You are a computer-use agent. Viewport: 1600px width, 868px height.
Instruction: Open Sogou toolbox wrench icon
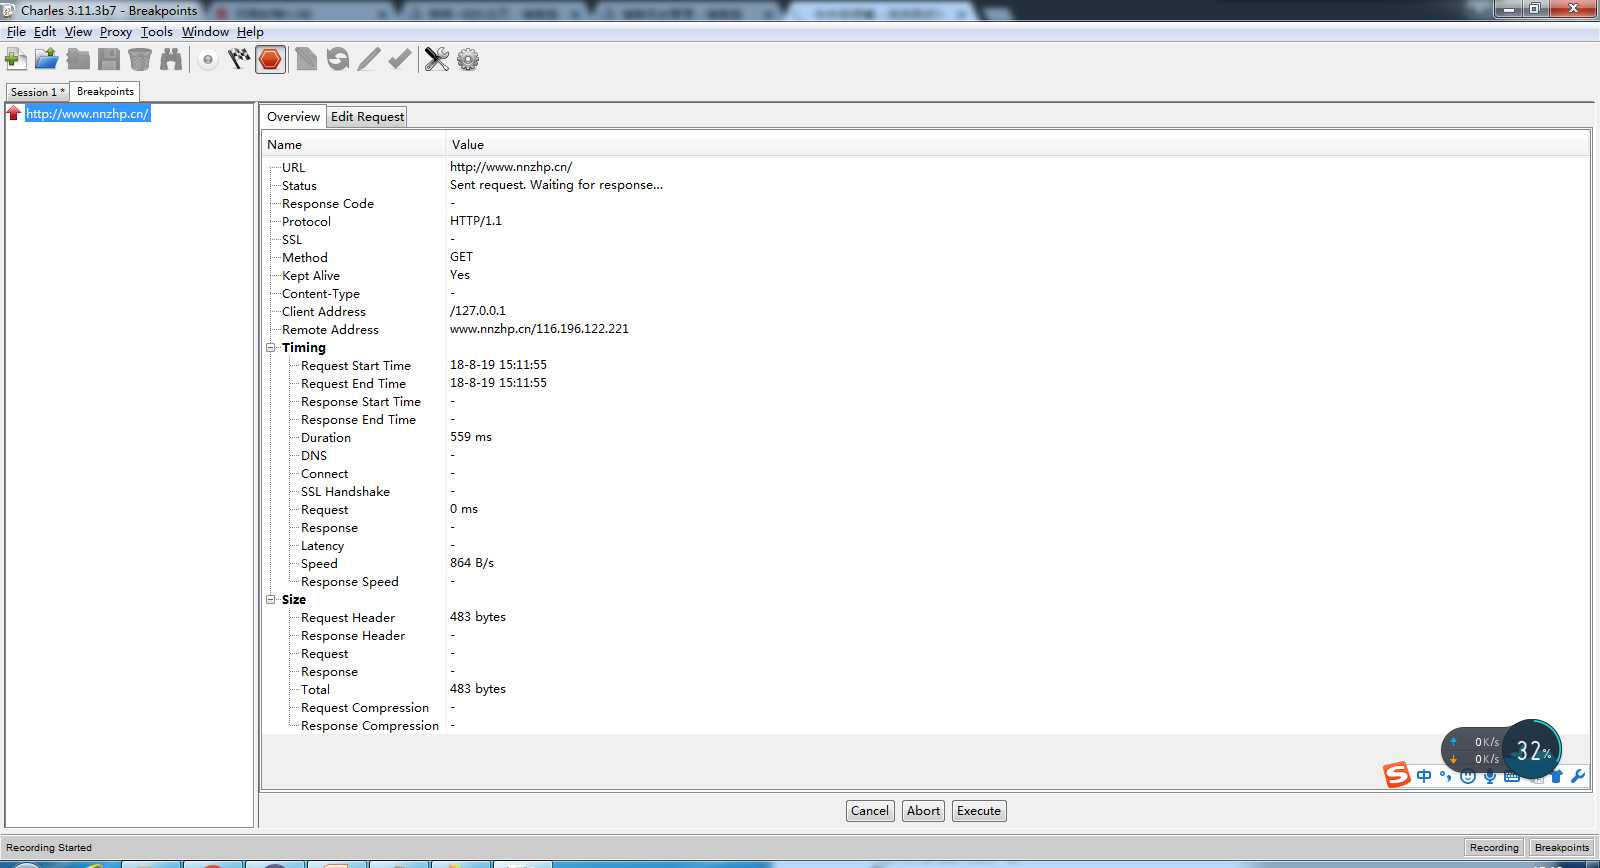tap(1578, 776)
